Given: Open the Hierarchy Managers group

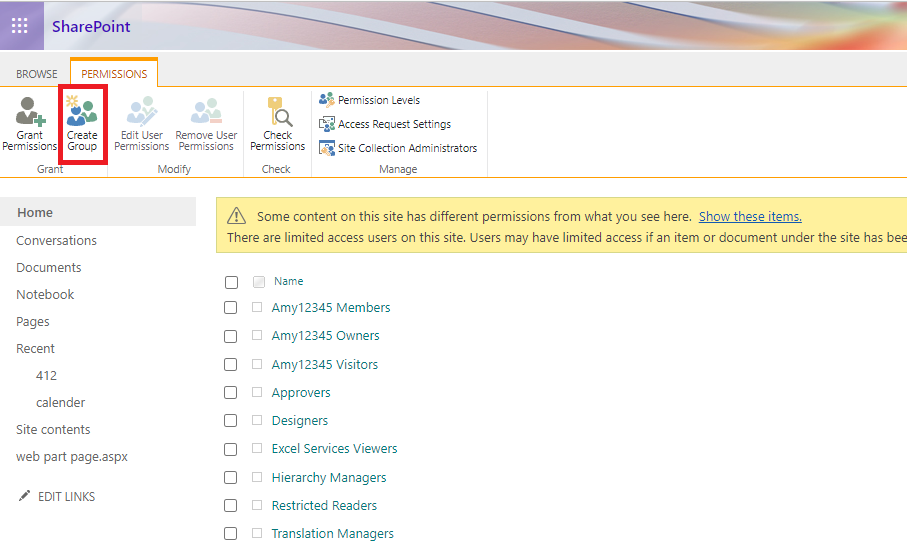Looking at the screenshot, I should click(x=329, y=477).
